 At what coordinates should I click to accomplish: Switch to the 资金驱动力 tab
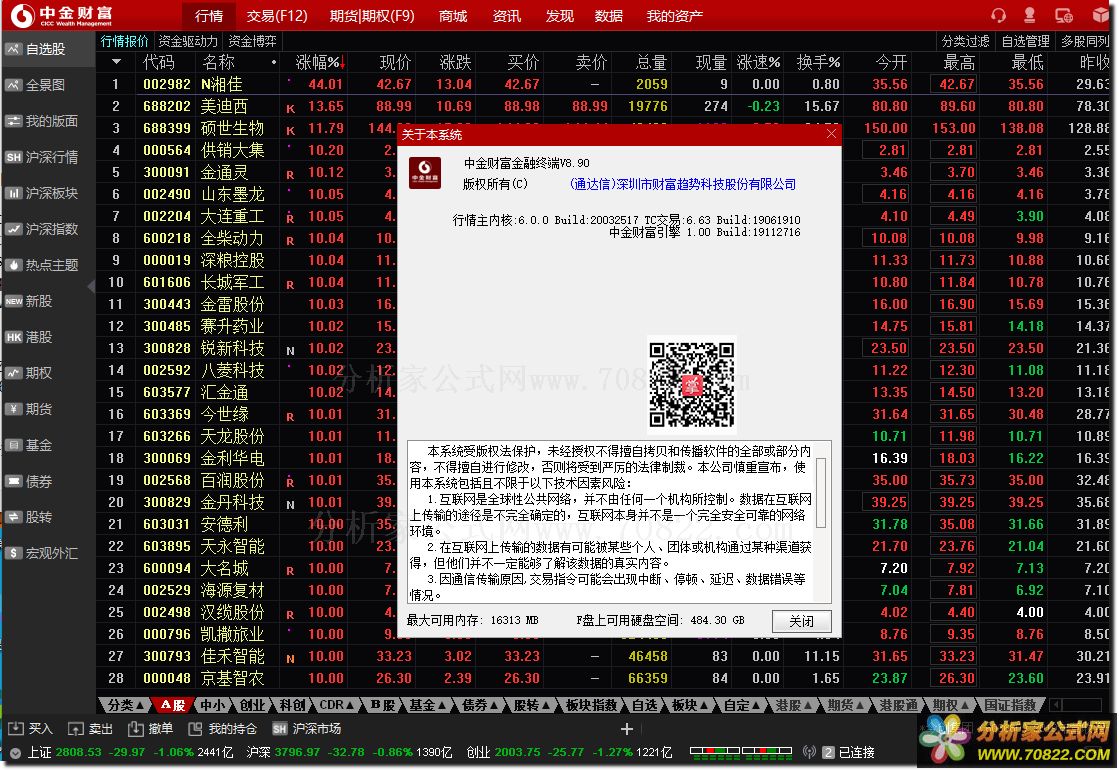tap(188, 41)
